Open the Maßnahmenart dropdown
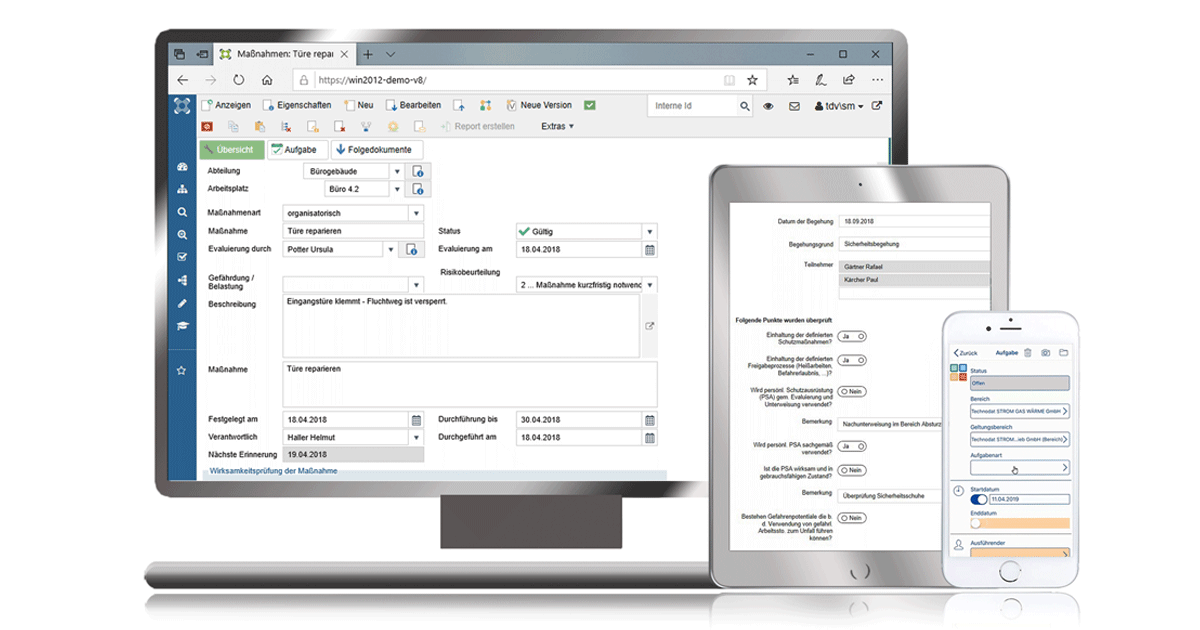The height and width of the screenshot is (630, 1200). (x=416, y=213)
